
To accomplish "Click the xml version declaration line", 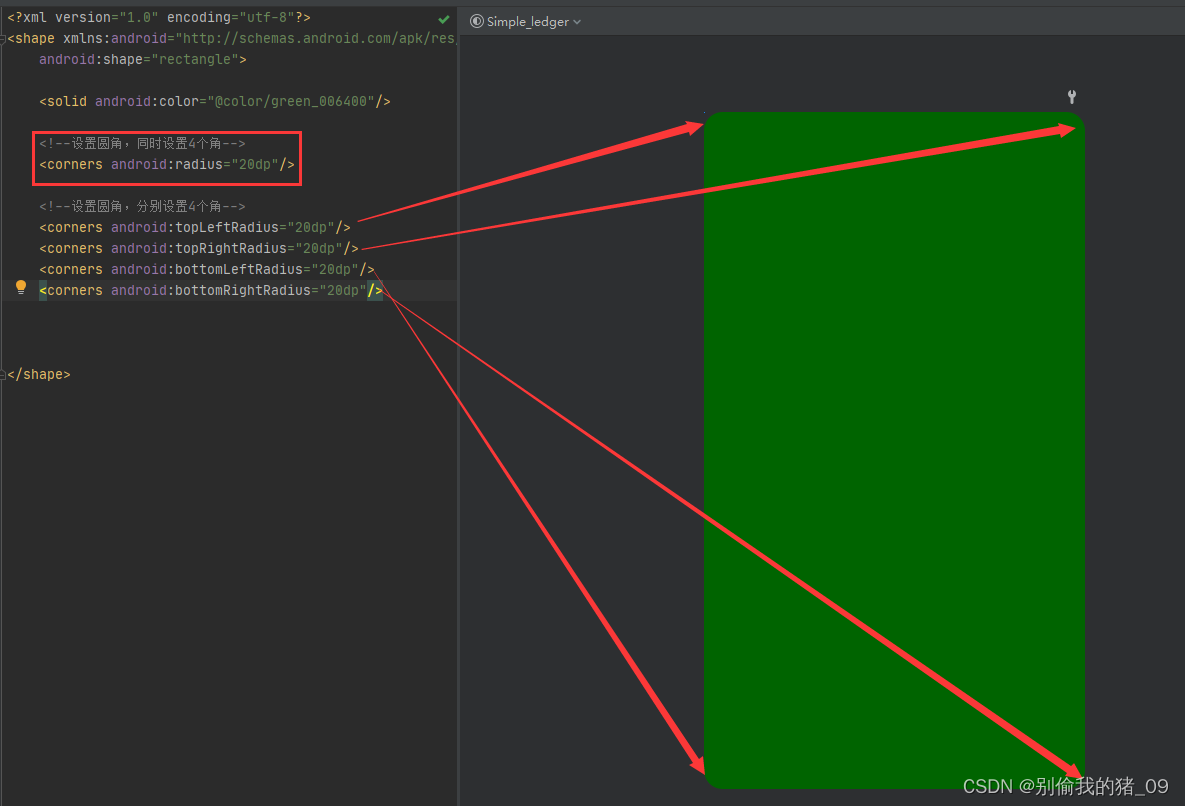I will pos(159,17).
